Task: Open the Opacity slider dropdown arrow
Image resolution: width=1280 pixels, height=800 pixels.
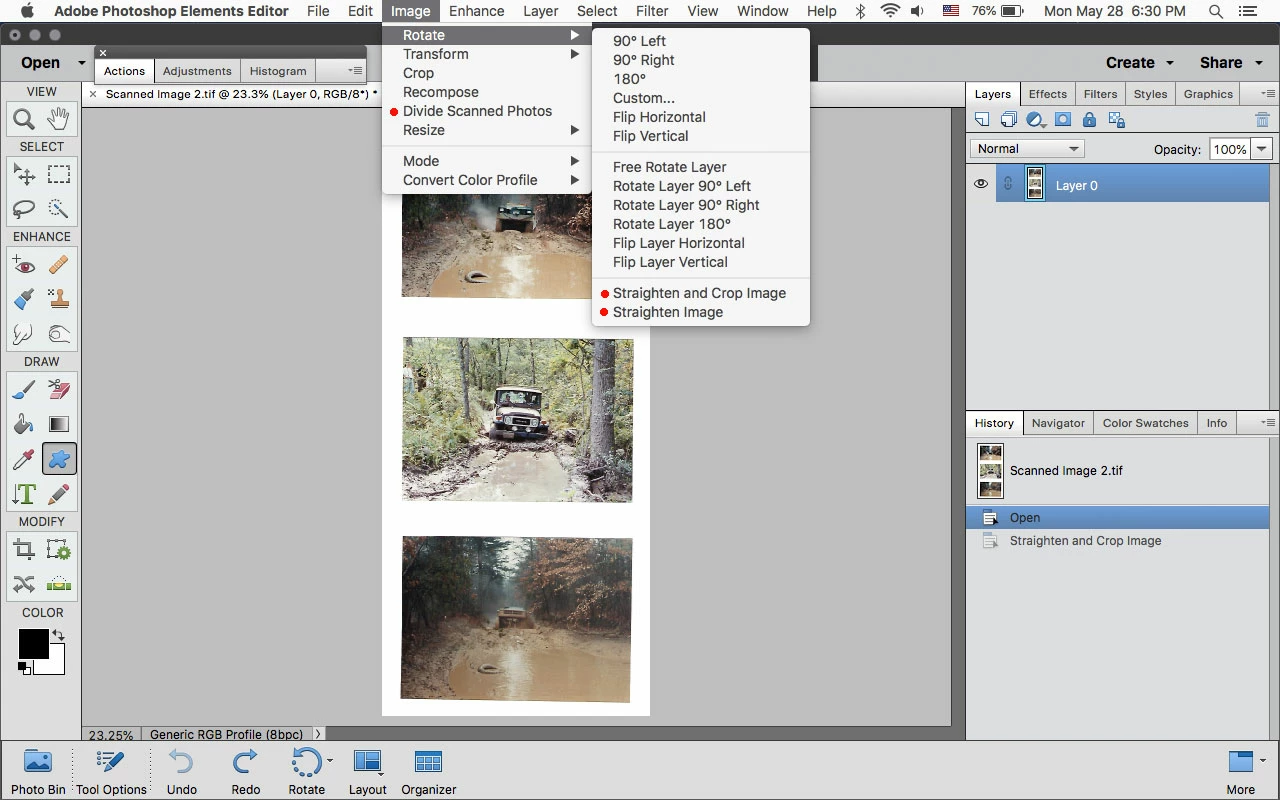Action: pos(1261,149)
